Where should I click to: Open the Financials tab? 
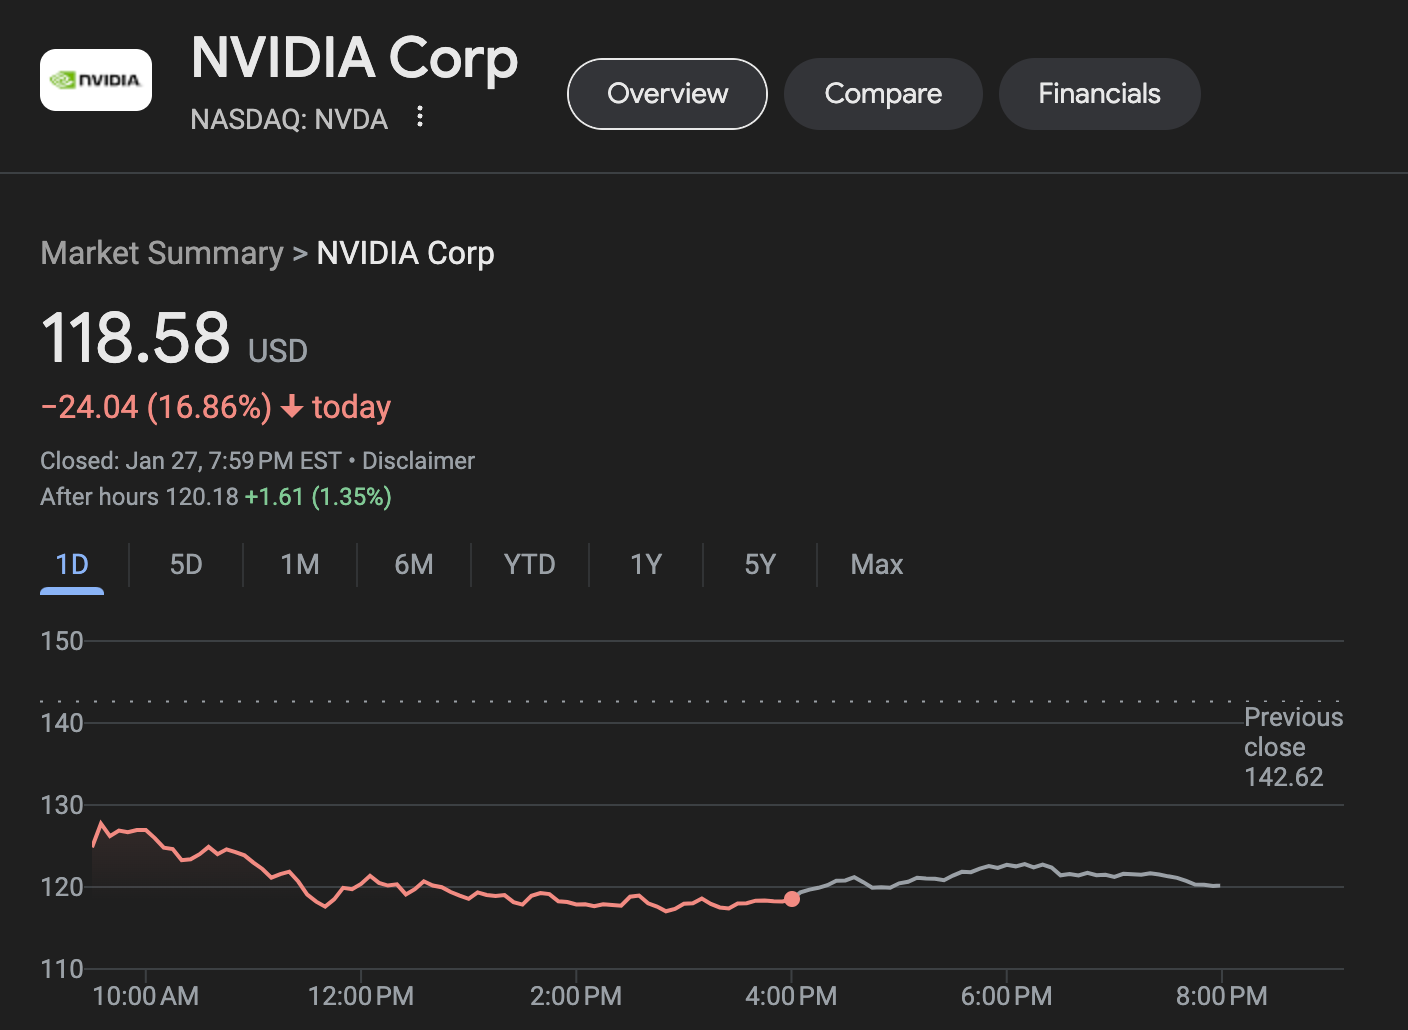[x=1099, y=94]
